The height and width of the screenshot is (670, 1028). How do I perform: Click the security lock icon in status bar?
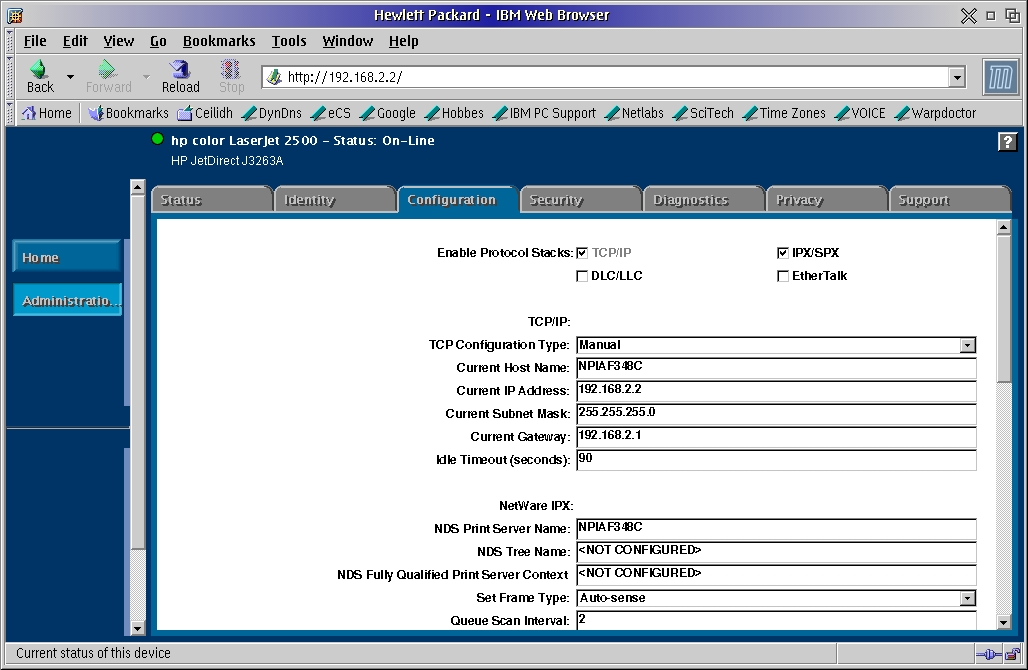[x=1012, y=654]
